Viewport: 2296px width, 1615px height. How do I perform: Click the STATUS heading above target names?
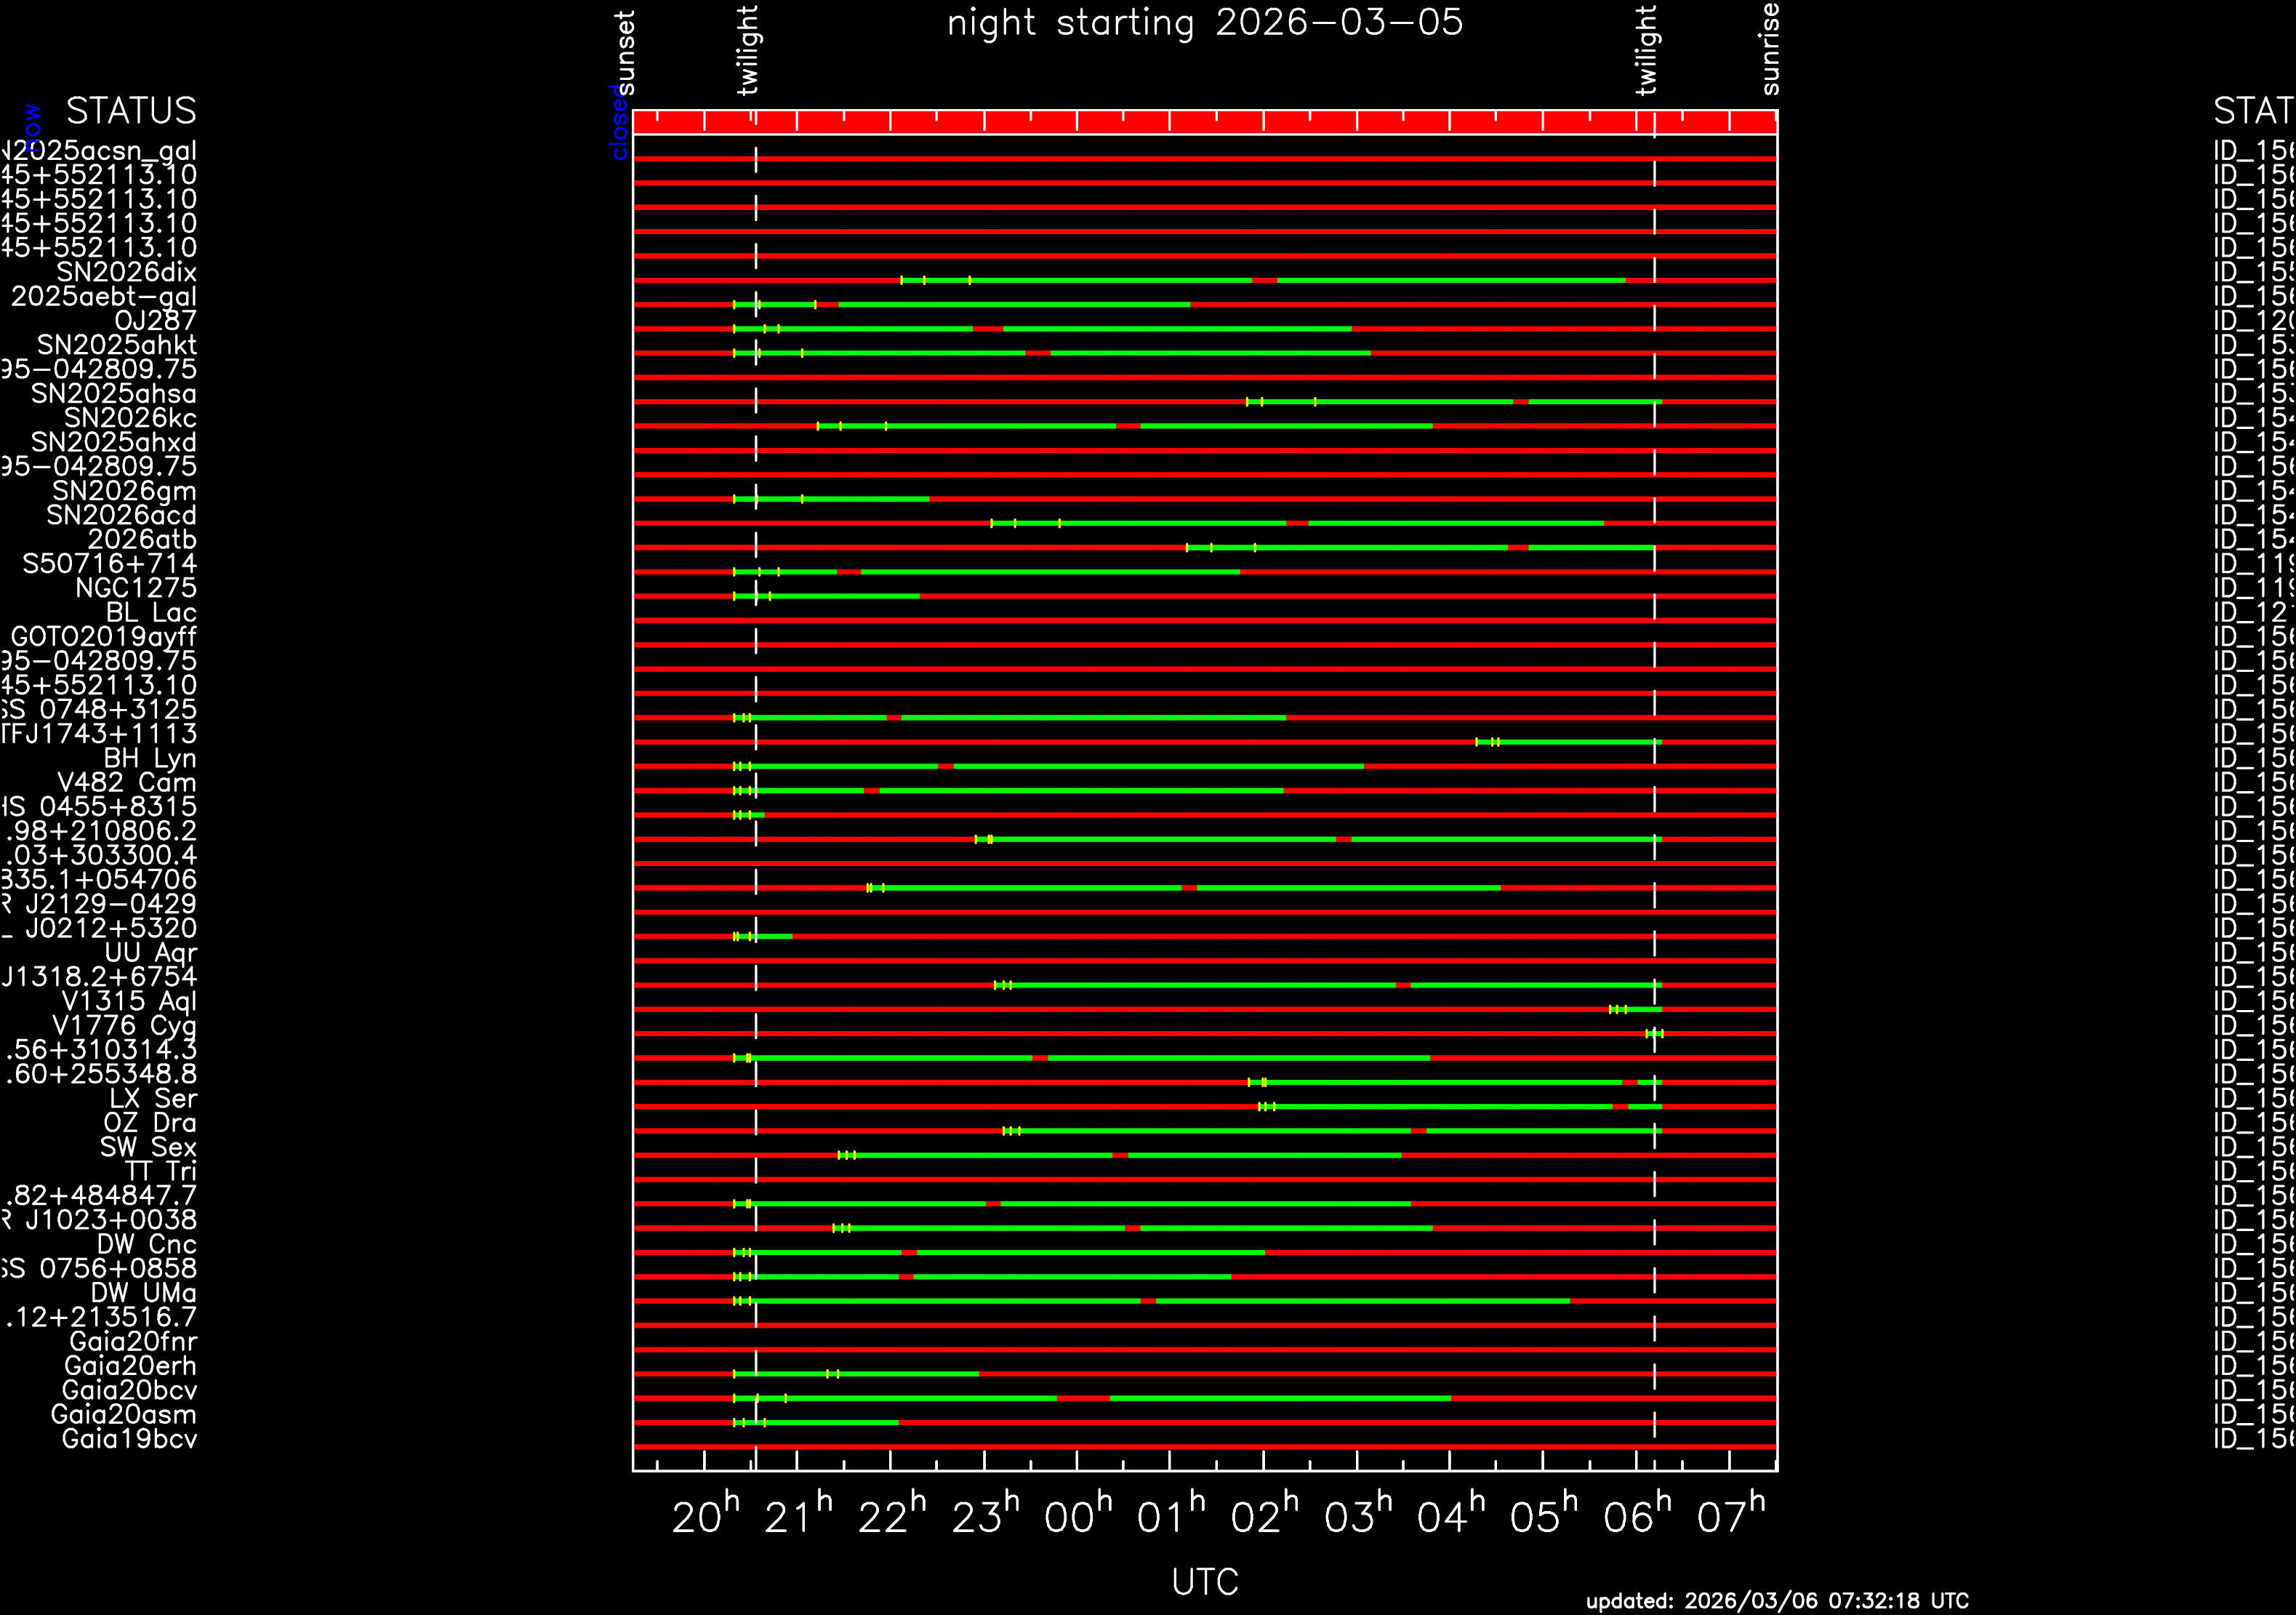[x=131, y=111]
